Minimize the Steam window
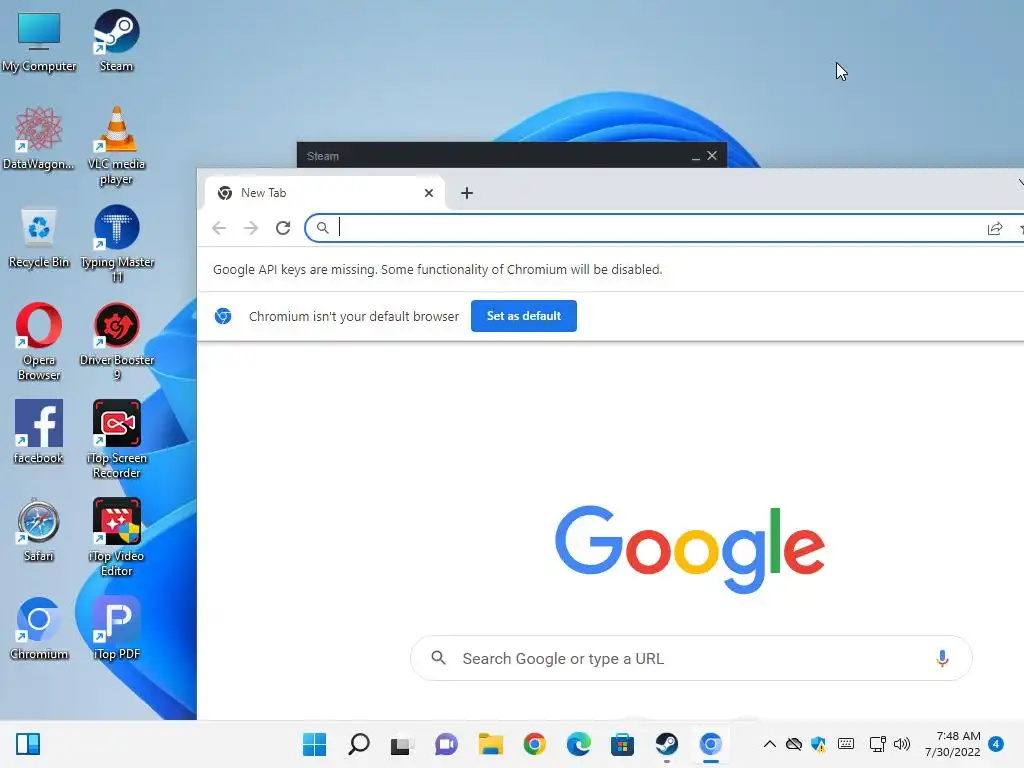The image size is (1024, 768). point(696,157)
